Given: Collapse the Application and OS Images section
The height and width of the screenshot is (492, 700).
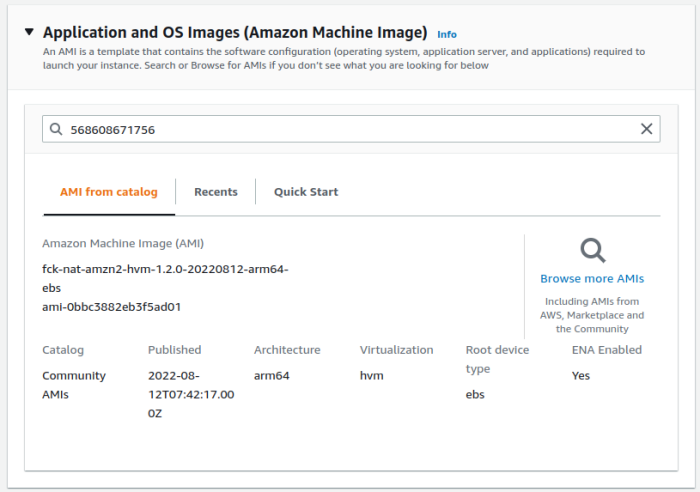Looking at the screenshot, I should [29, 33].
